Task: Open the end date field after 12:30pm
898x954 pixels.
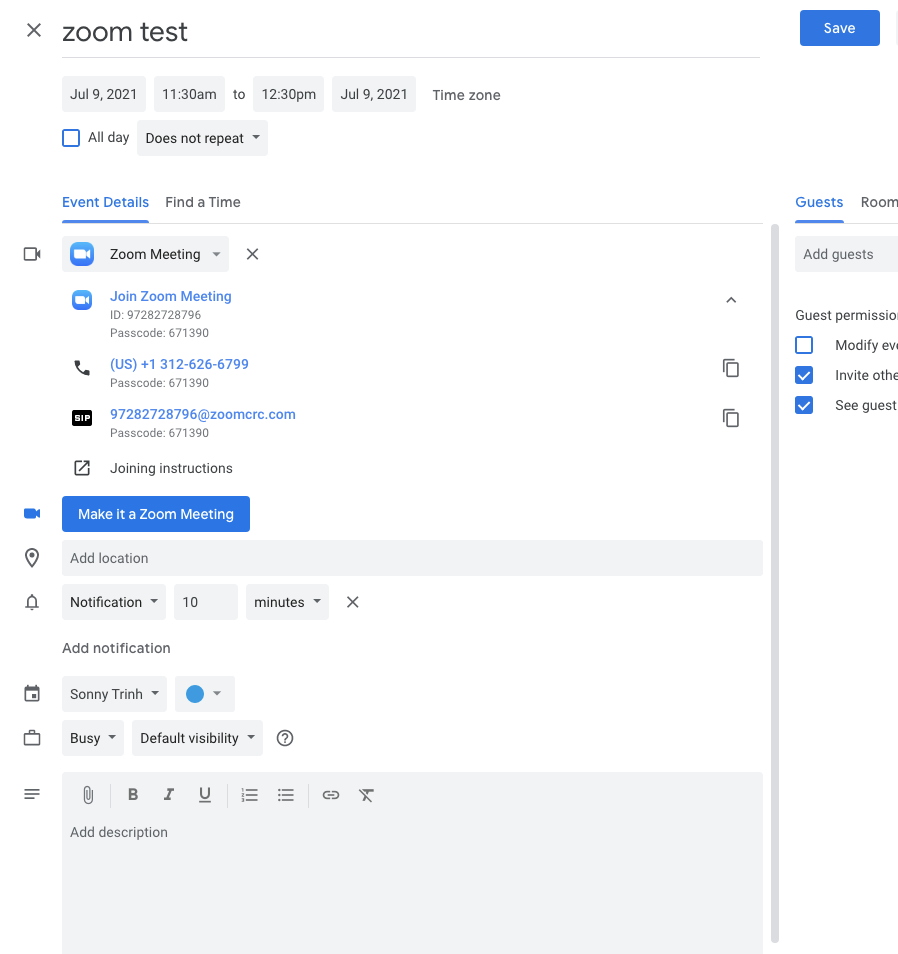Action: point(374,94)
